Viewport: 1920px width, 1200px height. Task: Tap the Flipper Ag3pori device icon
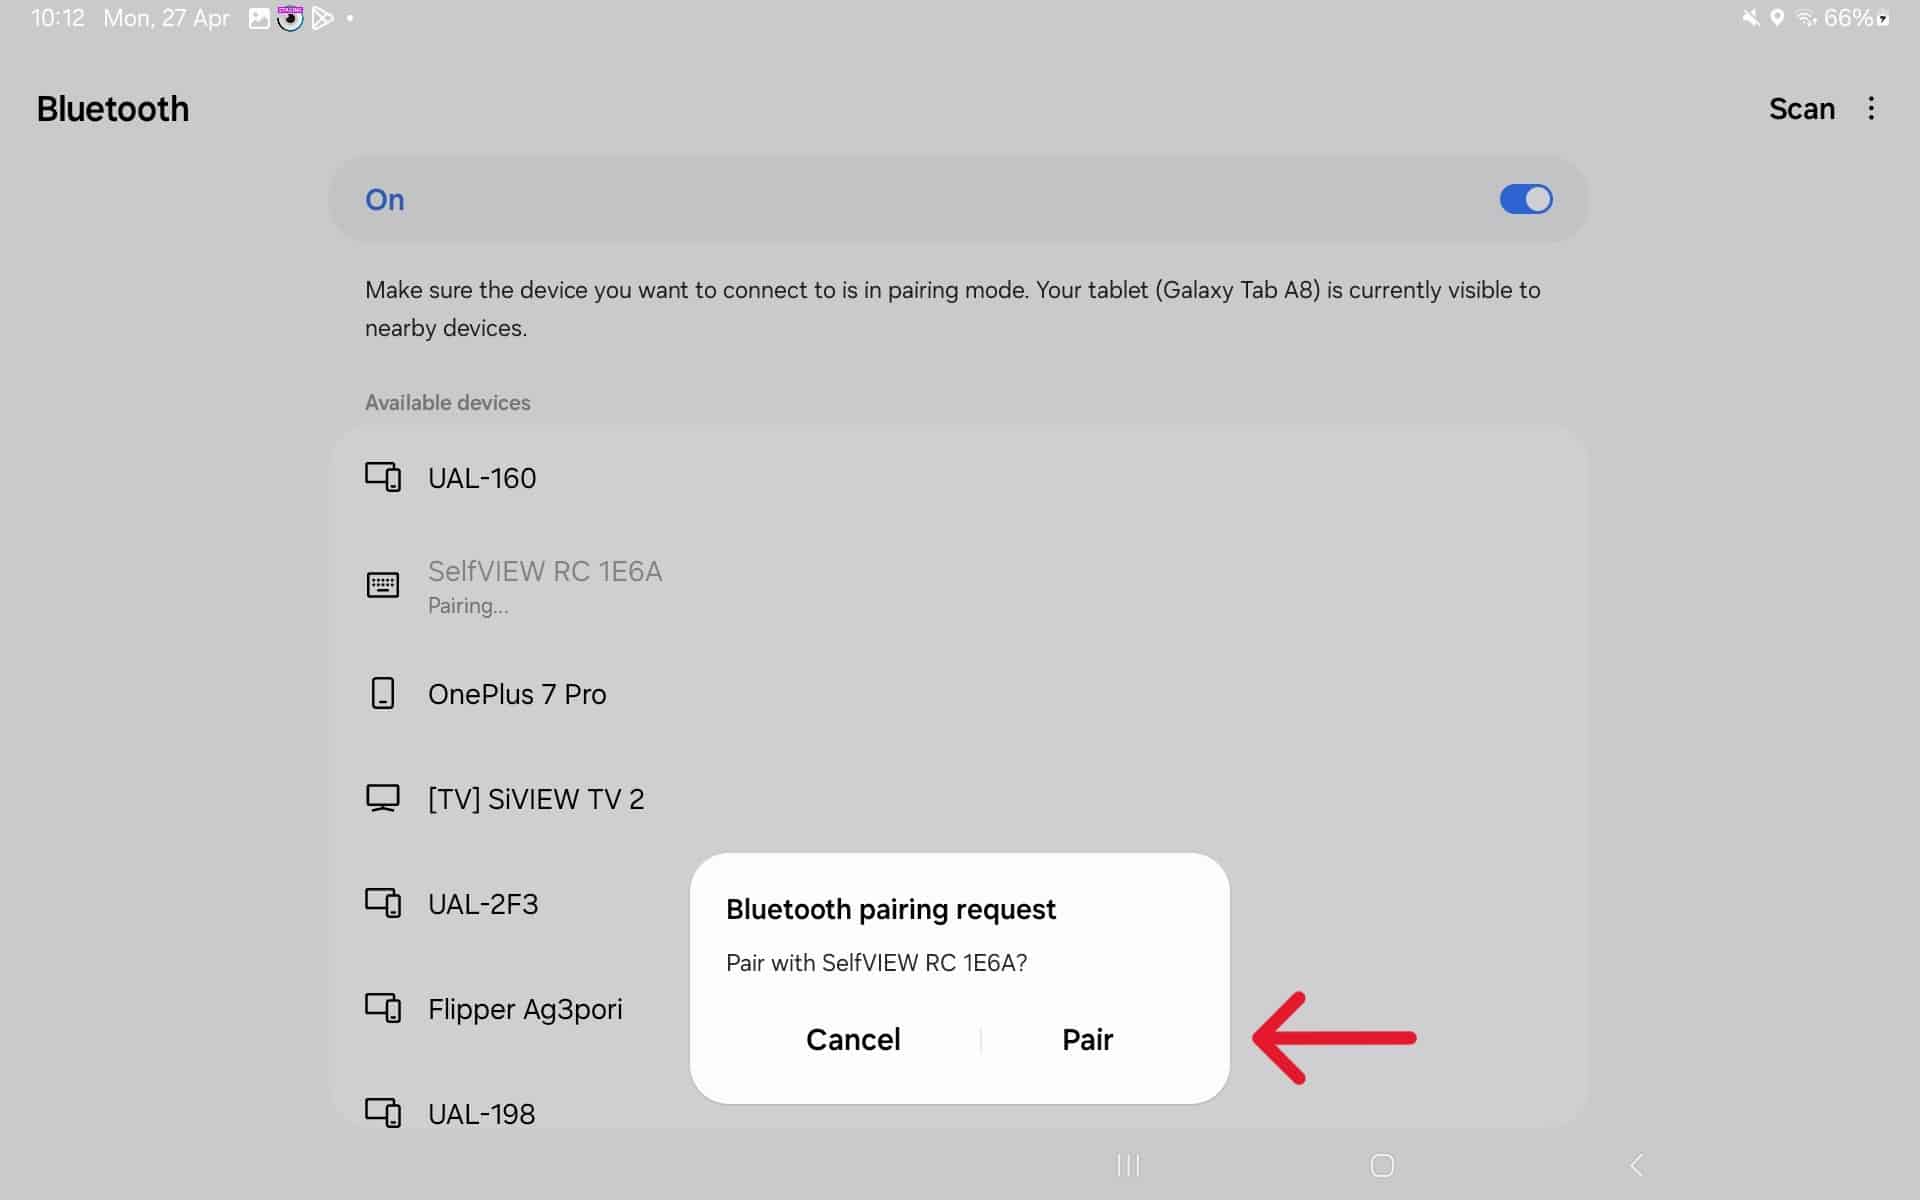click(x=383, y=1008)
